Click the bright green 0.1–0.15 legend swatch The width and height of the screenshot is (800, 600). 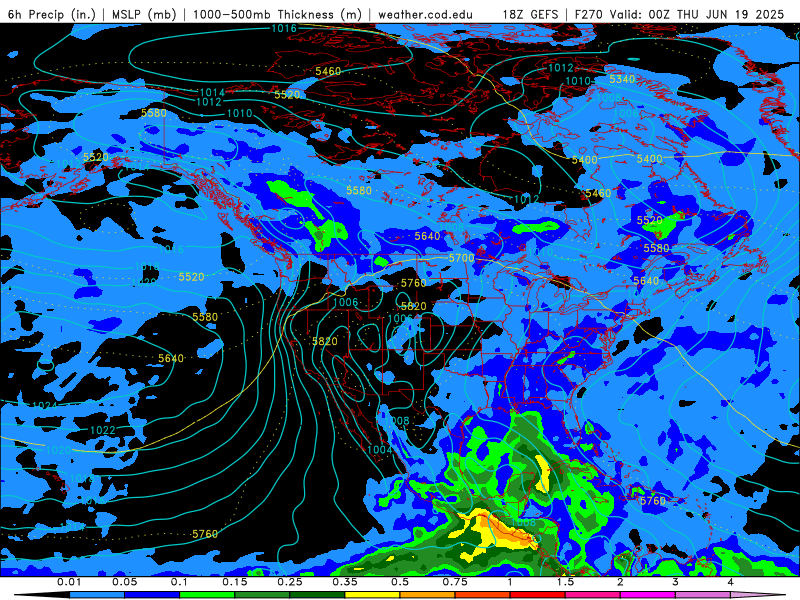coord(207,596)
